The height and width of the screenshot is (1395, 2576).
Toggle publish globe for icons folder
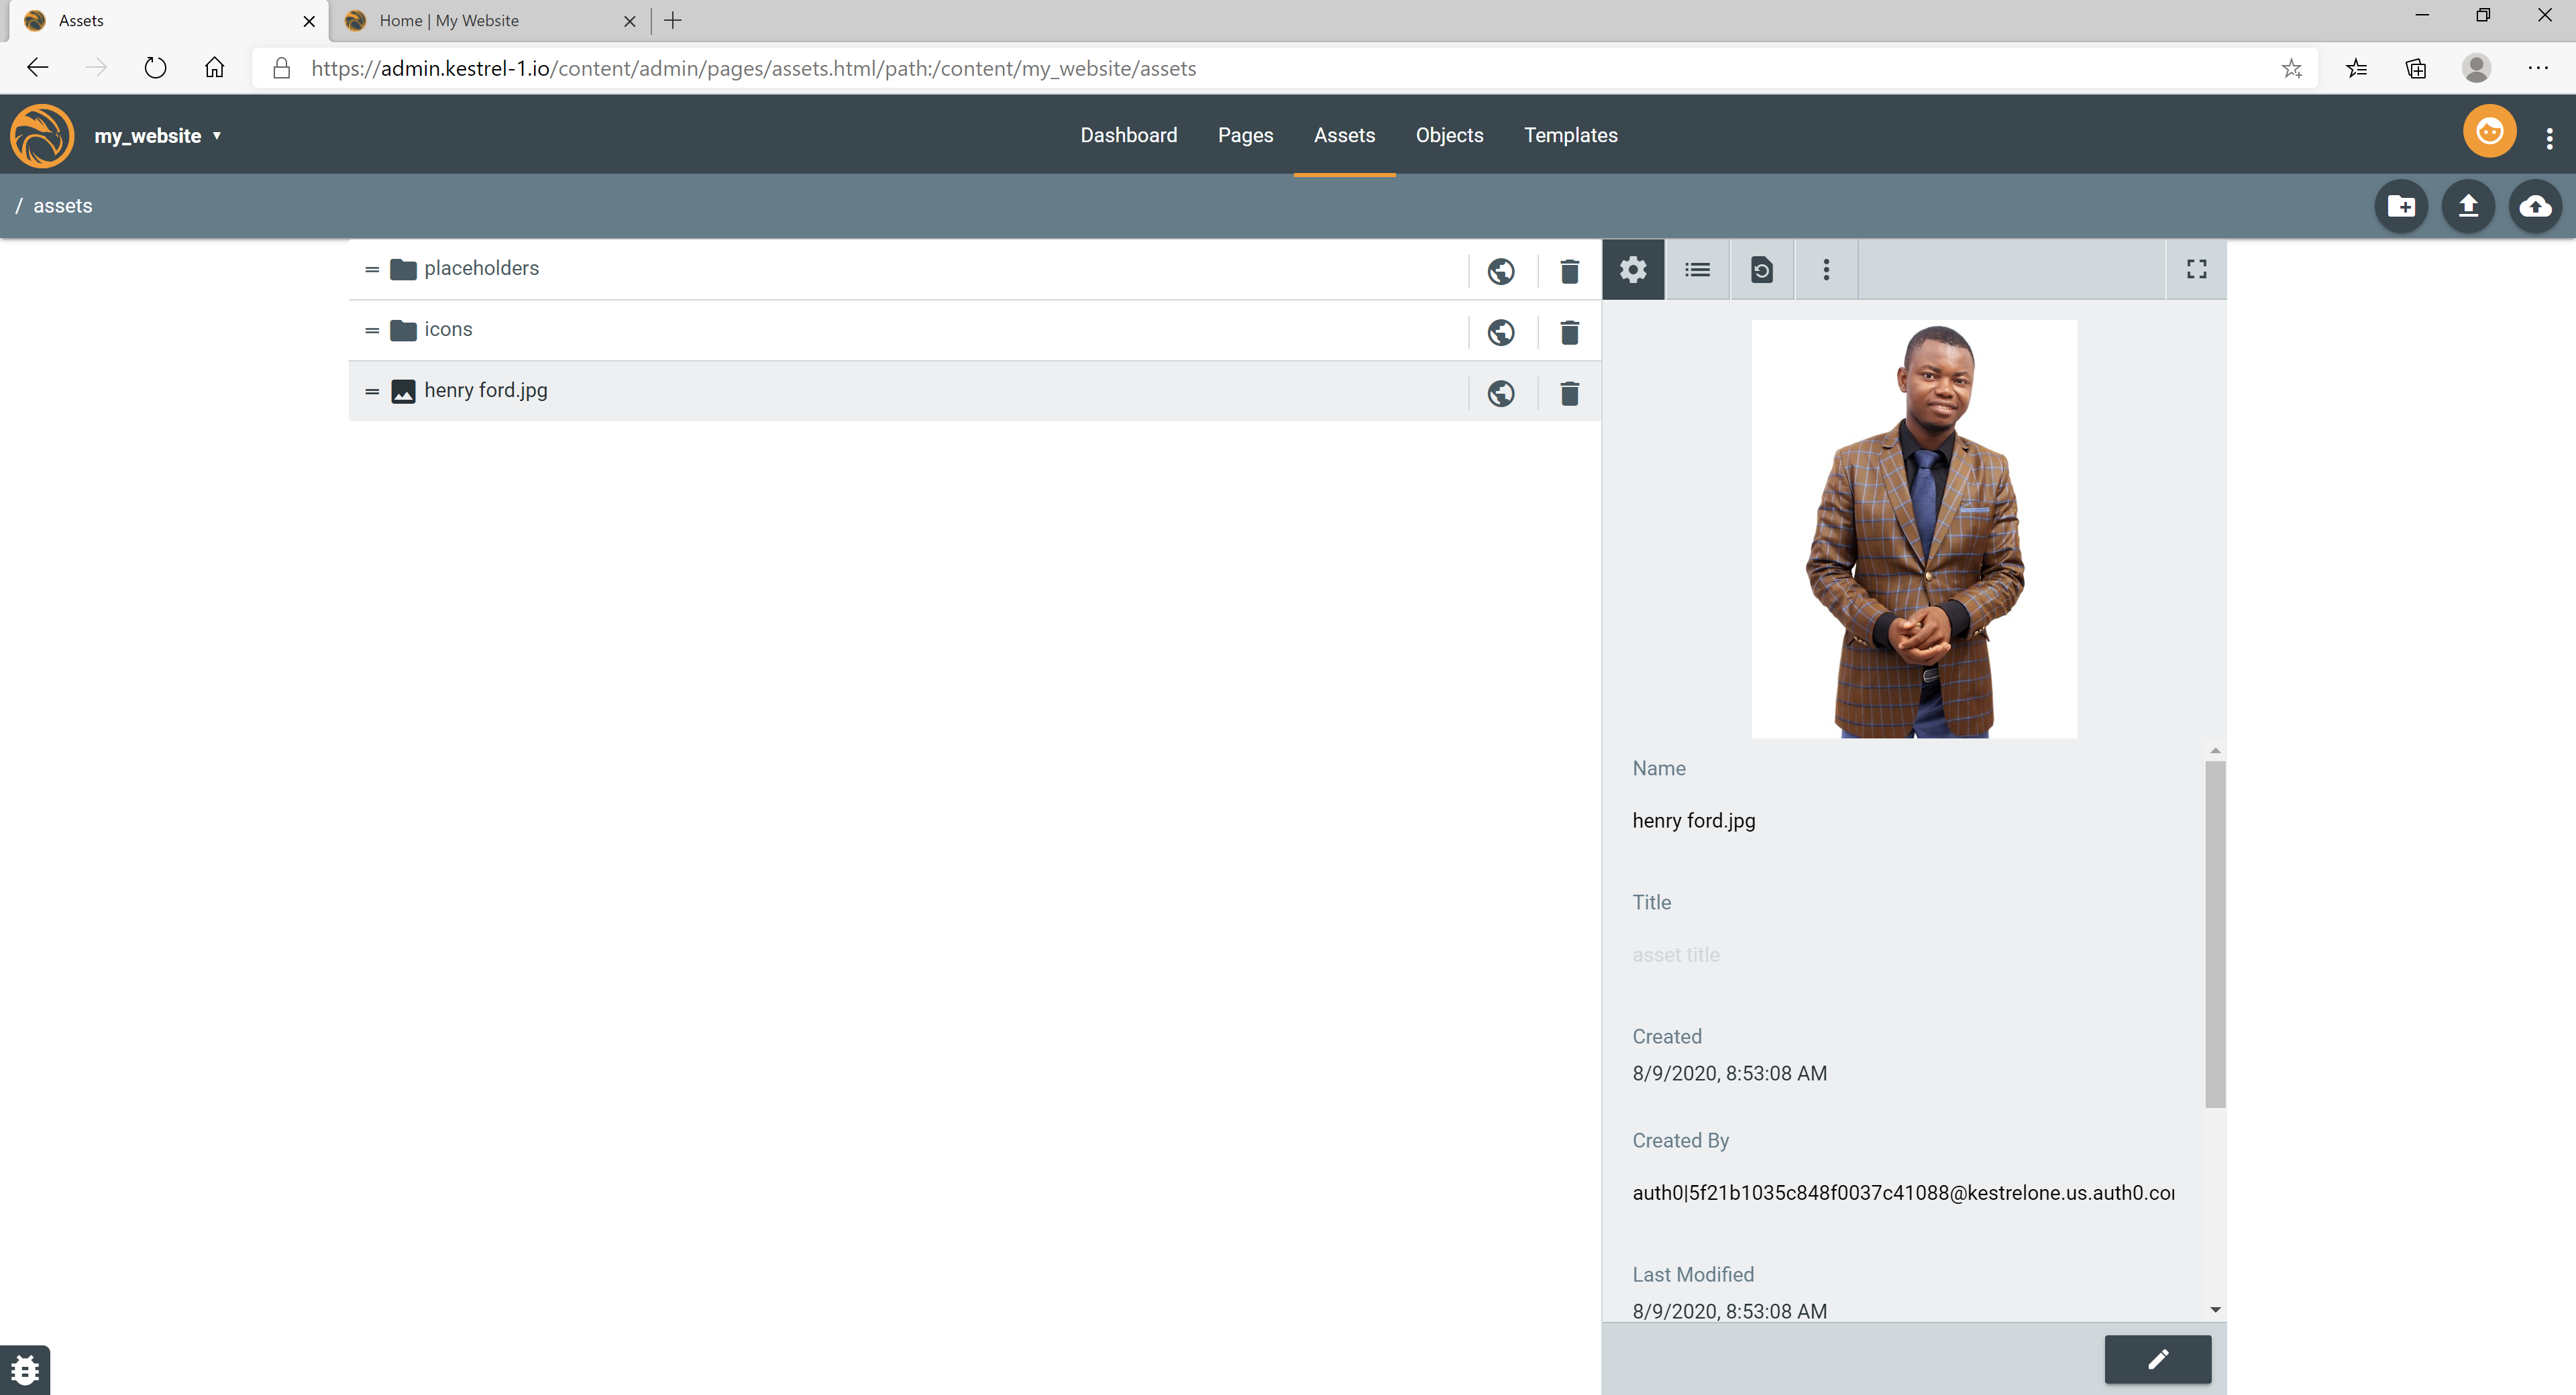tap(1500, 332)
